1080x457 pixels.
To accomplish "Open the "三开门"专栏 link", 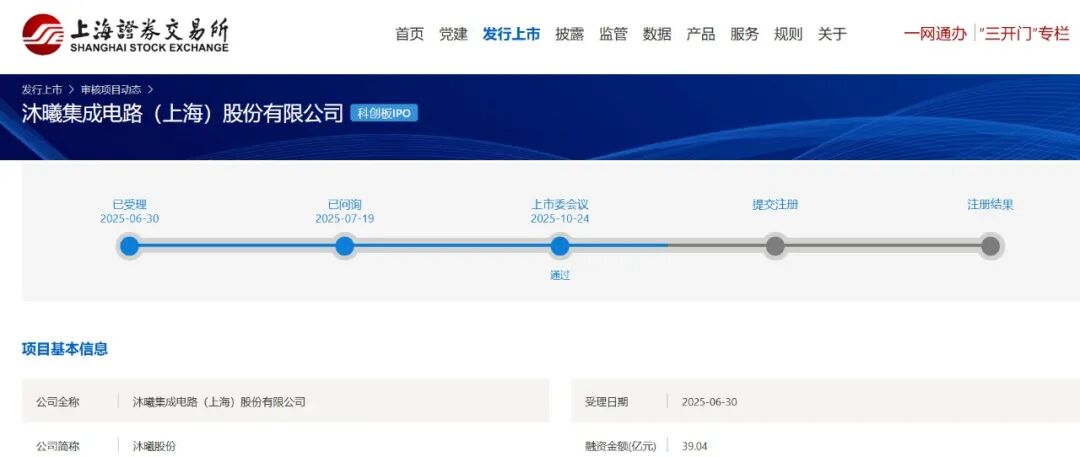I will coord(1024,34).
